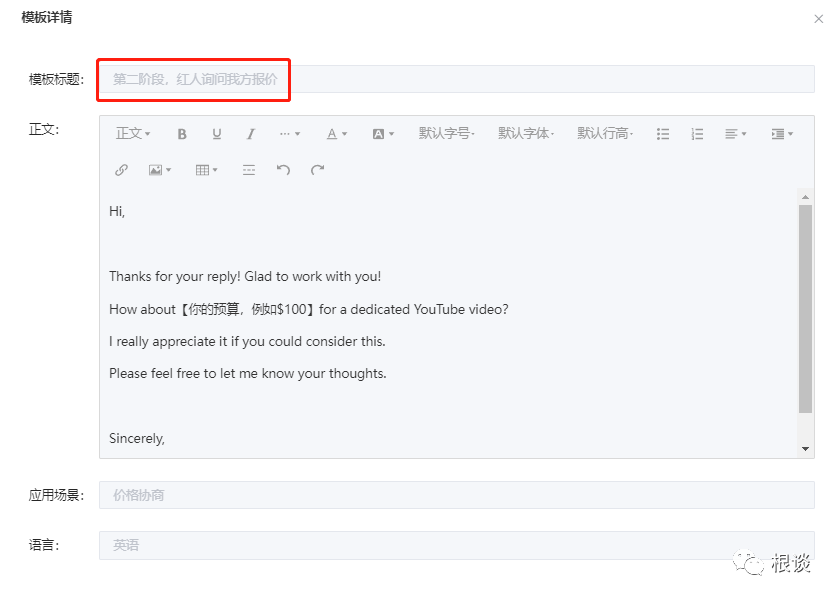Click the editor vertical scrollbar thumb

point(806,309)
